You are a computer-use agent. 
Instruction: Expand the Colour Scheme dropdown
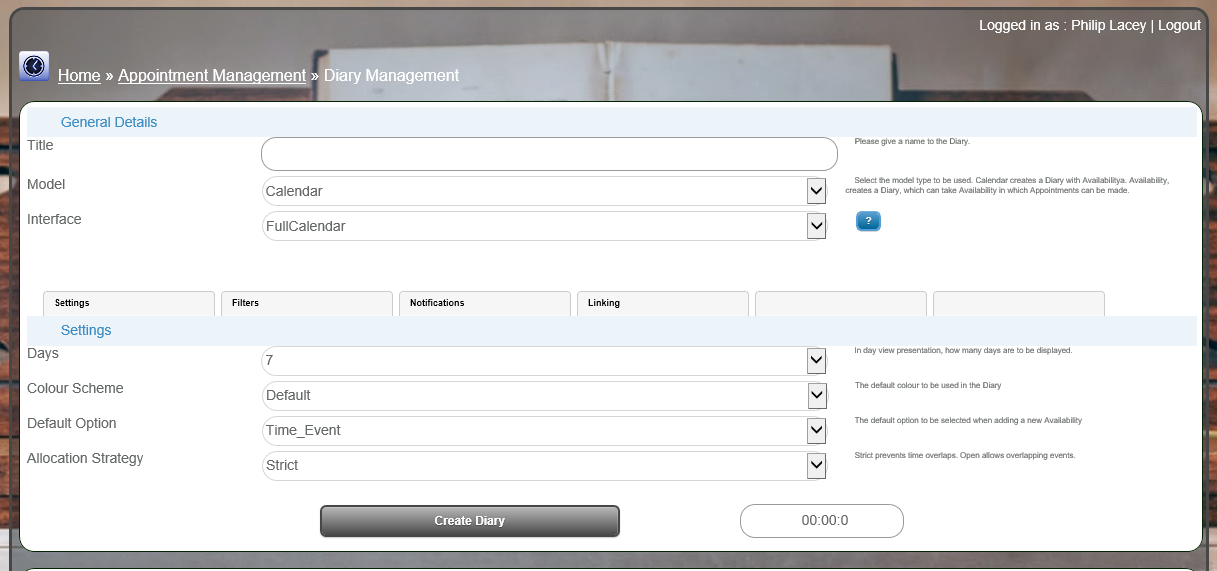[544, 395]
